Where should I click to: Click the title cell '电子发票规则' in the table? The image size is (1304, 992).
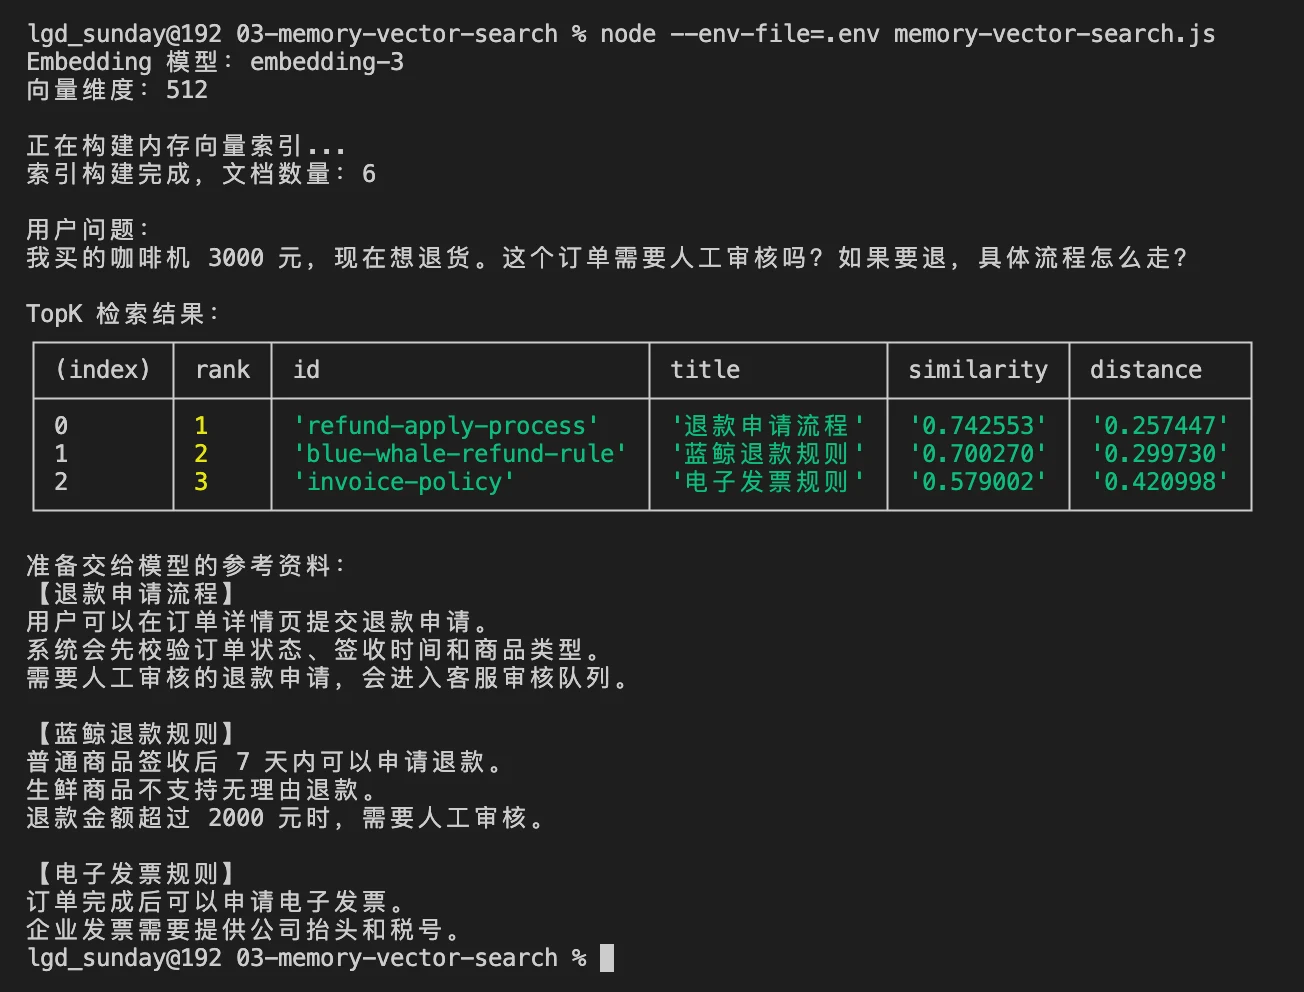point(767,482)
